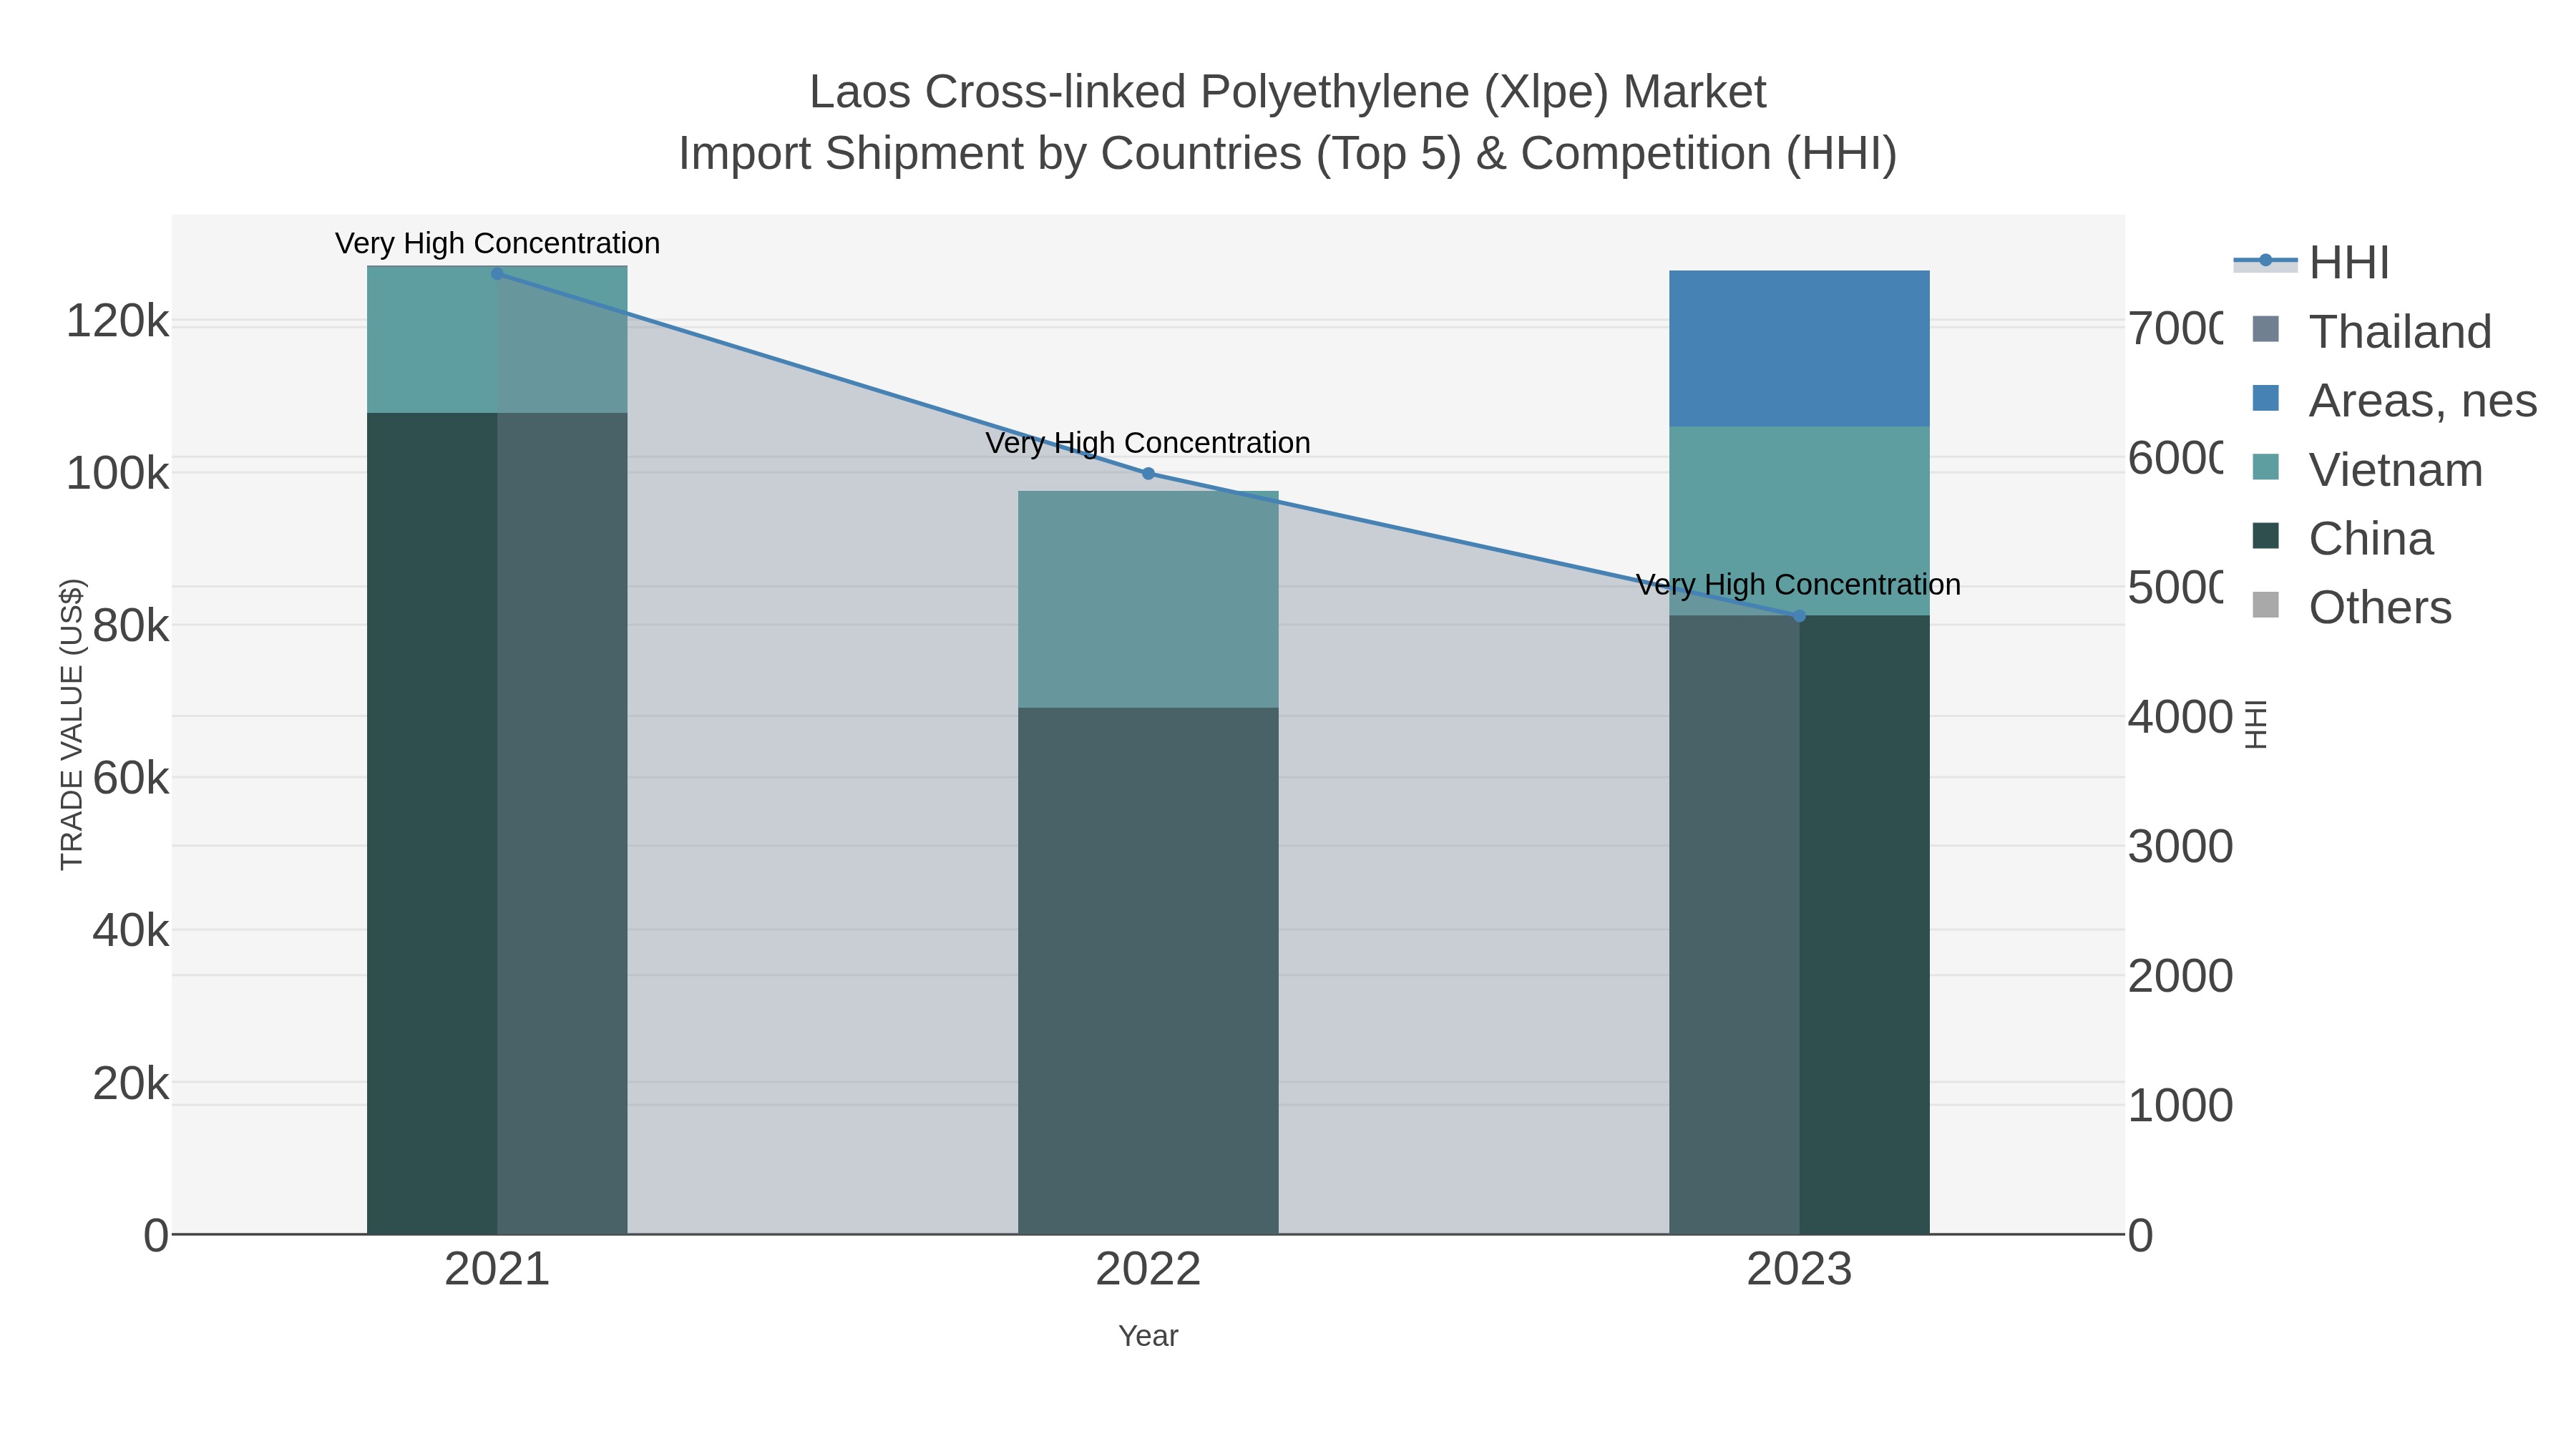Click the Areas, nes blue legend swatch

point(2265,398)
